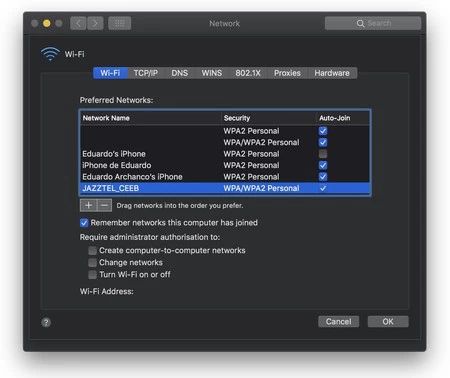Click the forward navigation arrow

click(x=95, y=23)
